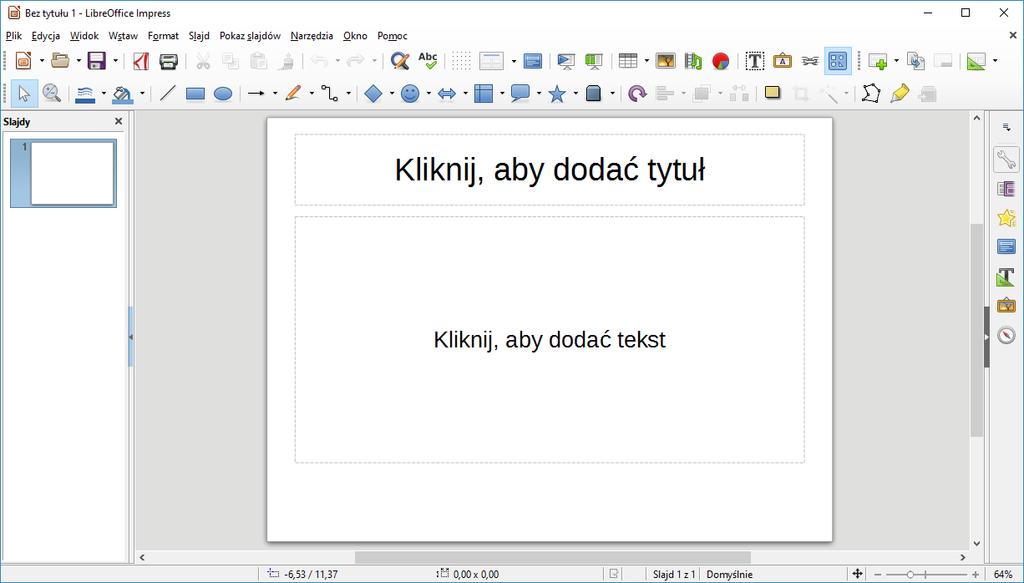Start the slide show from current slide
Viewport: 1024px width, 583px height.
click(594, 61)
